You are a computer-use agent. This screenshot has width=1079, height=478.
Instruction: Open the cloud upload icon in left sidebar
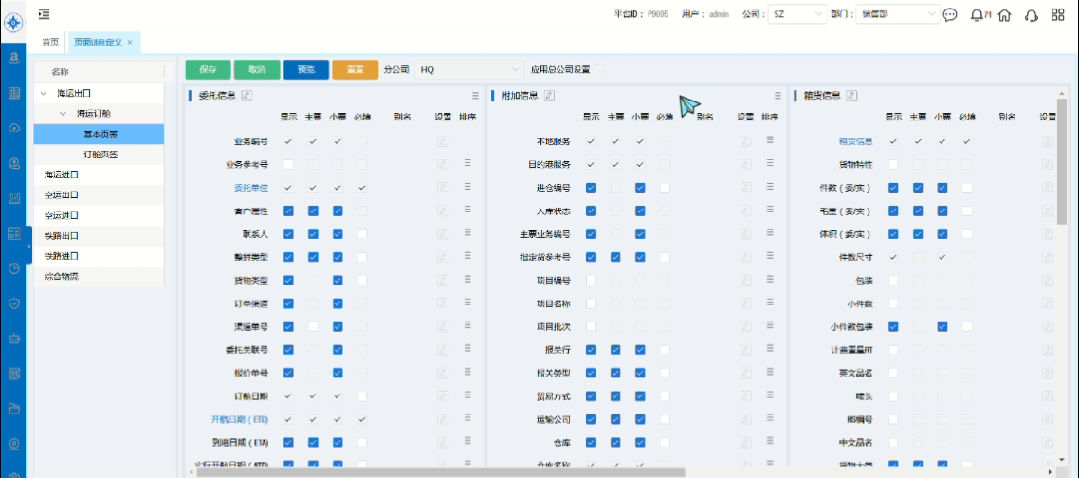13,128
